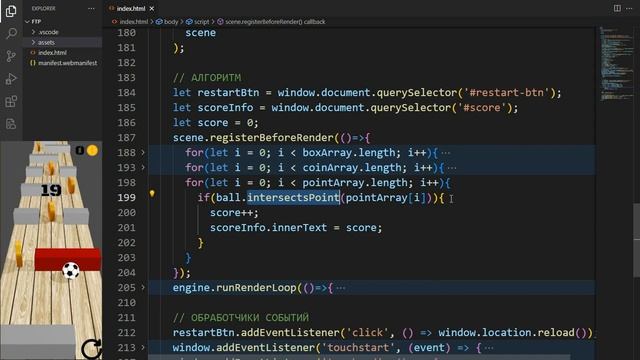Click the restart arrow icon in game preview
This screenshot has height=360, width=640.
91,349
